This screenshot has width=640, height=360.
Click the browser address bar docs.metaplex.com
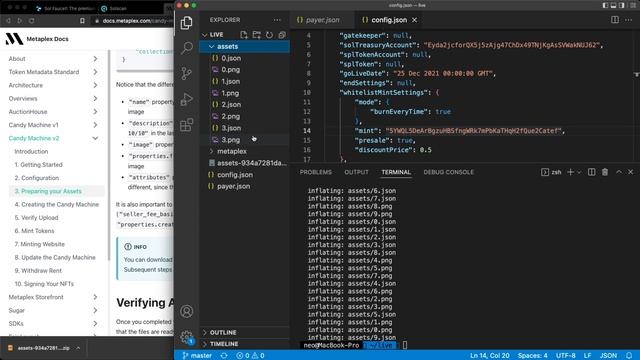coord(135,20)
